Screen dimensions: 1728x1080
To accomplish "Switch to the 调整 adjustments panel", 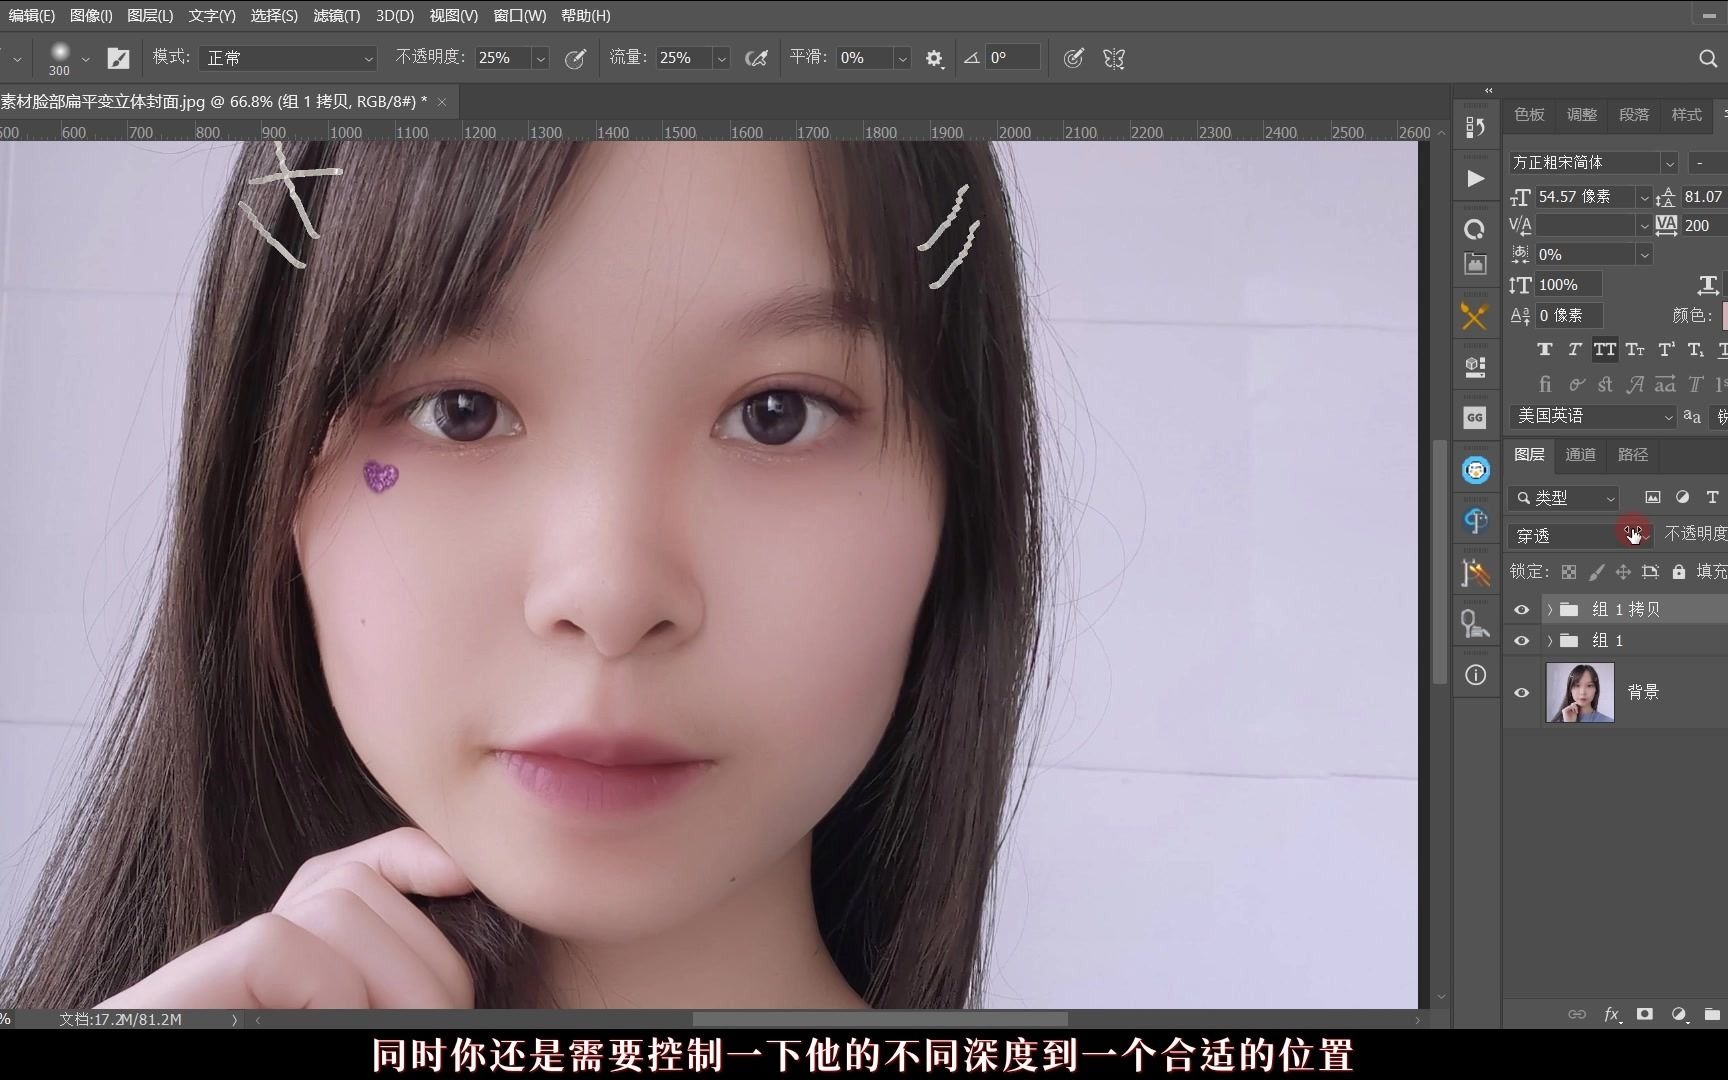I will tap(1581, 114).
